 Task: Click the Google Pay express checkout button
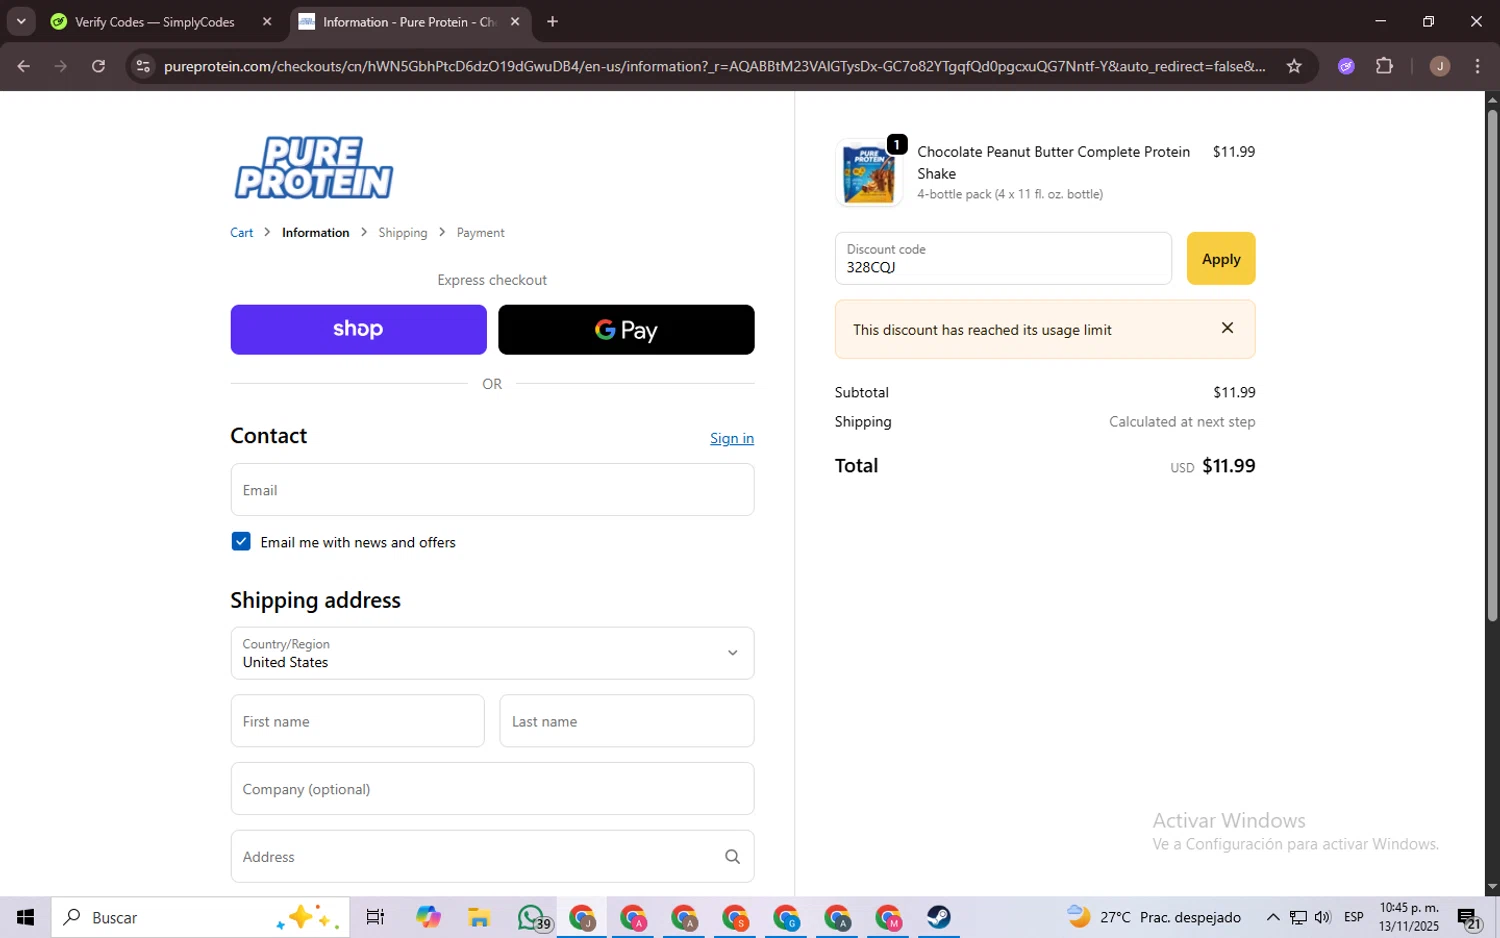tap(626, 329)
